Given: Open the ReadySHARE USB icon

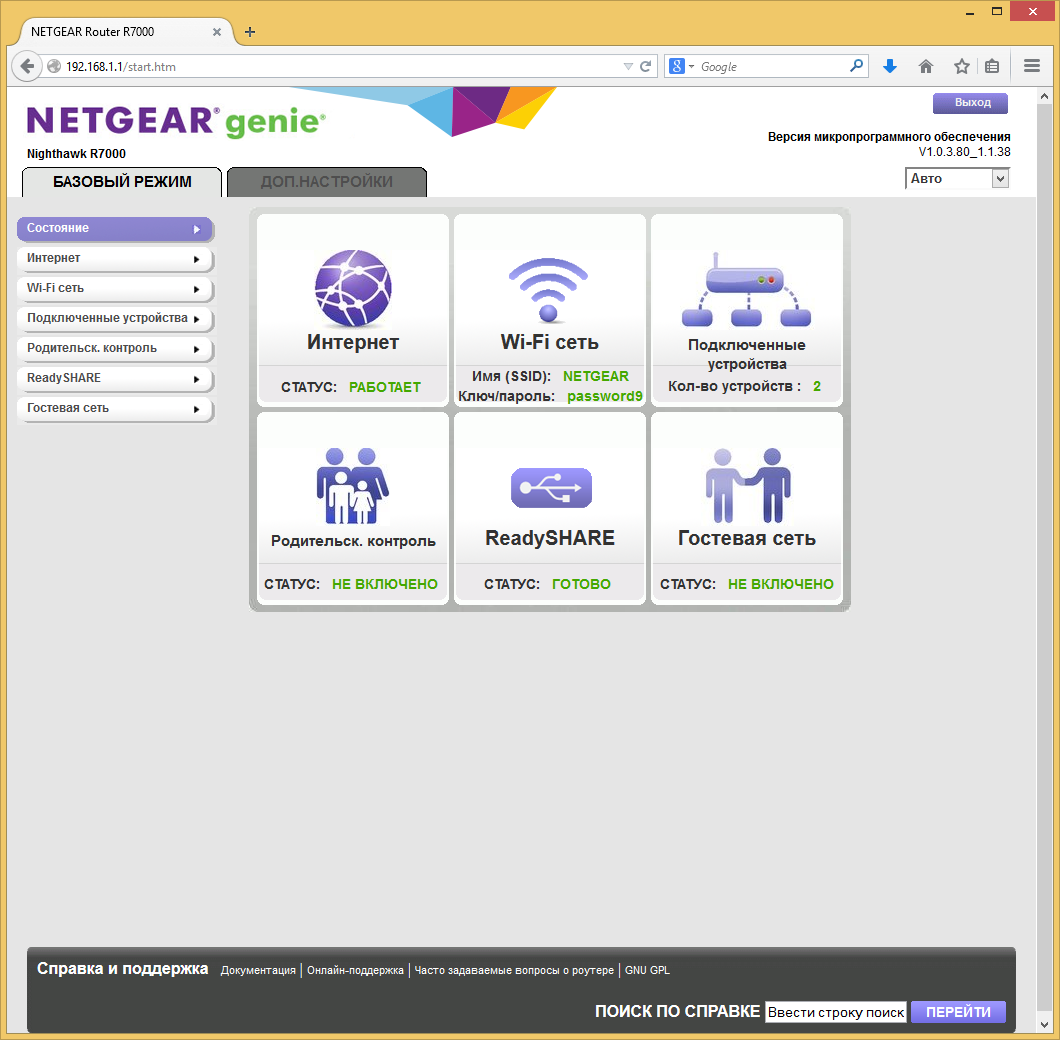Looking at the screenshot, I should point(551,488).
